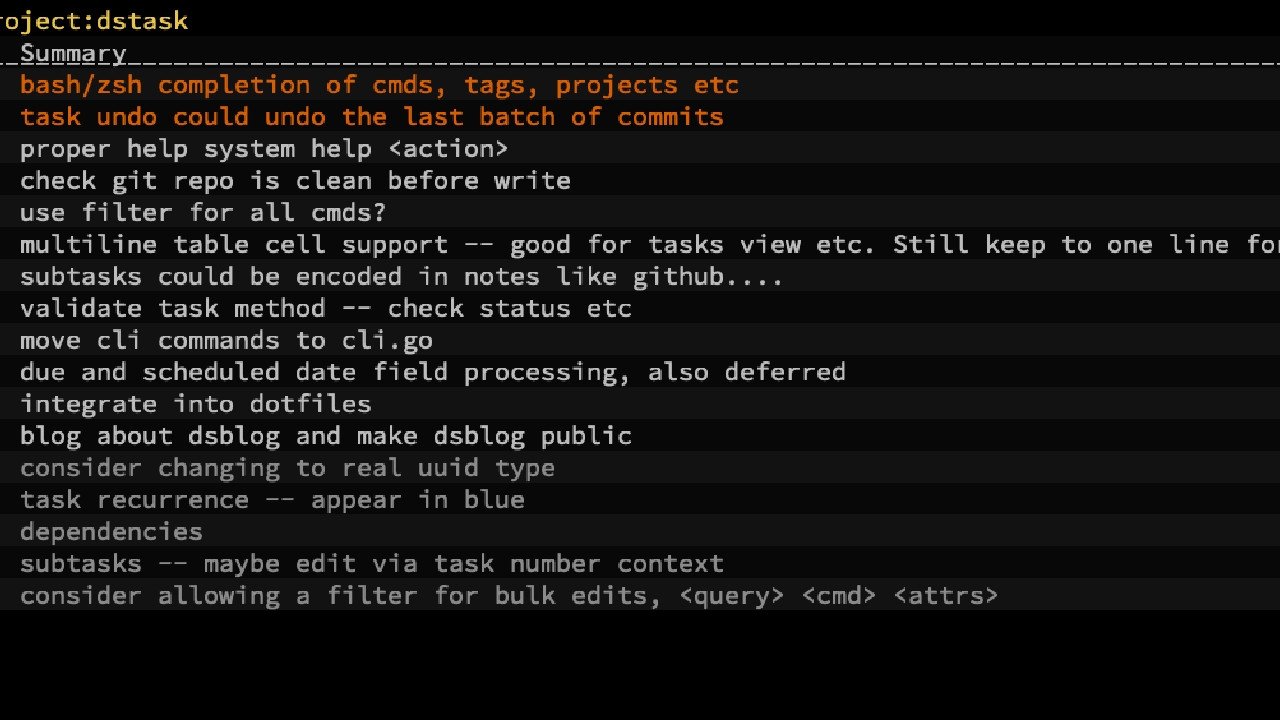Click move cli commands to cli.go
1280x720 pixels.
point(226,340)
